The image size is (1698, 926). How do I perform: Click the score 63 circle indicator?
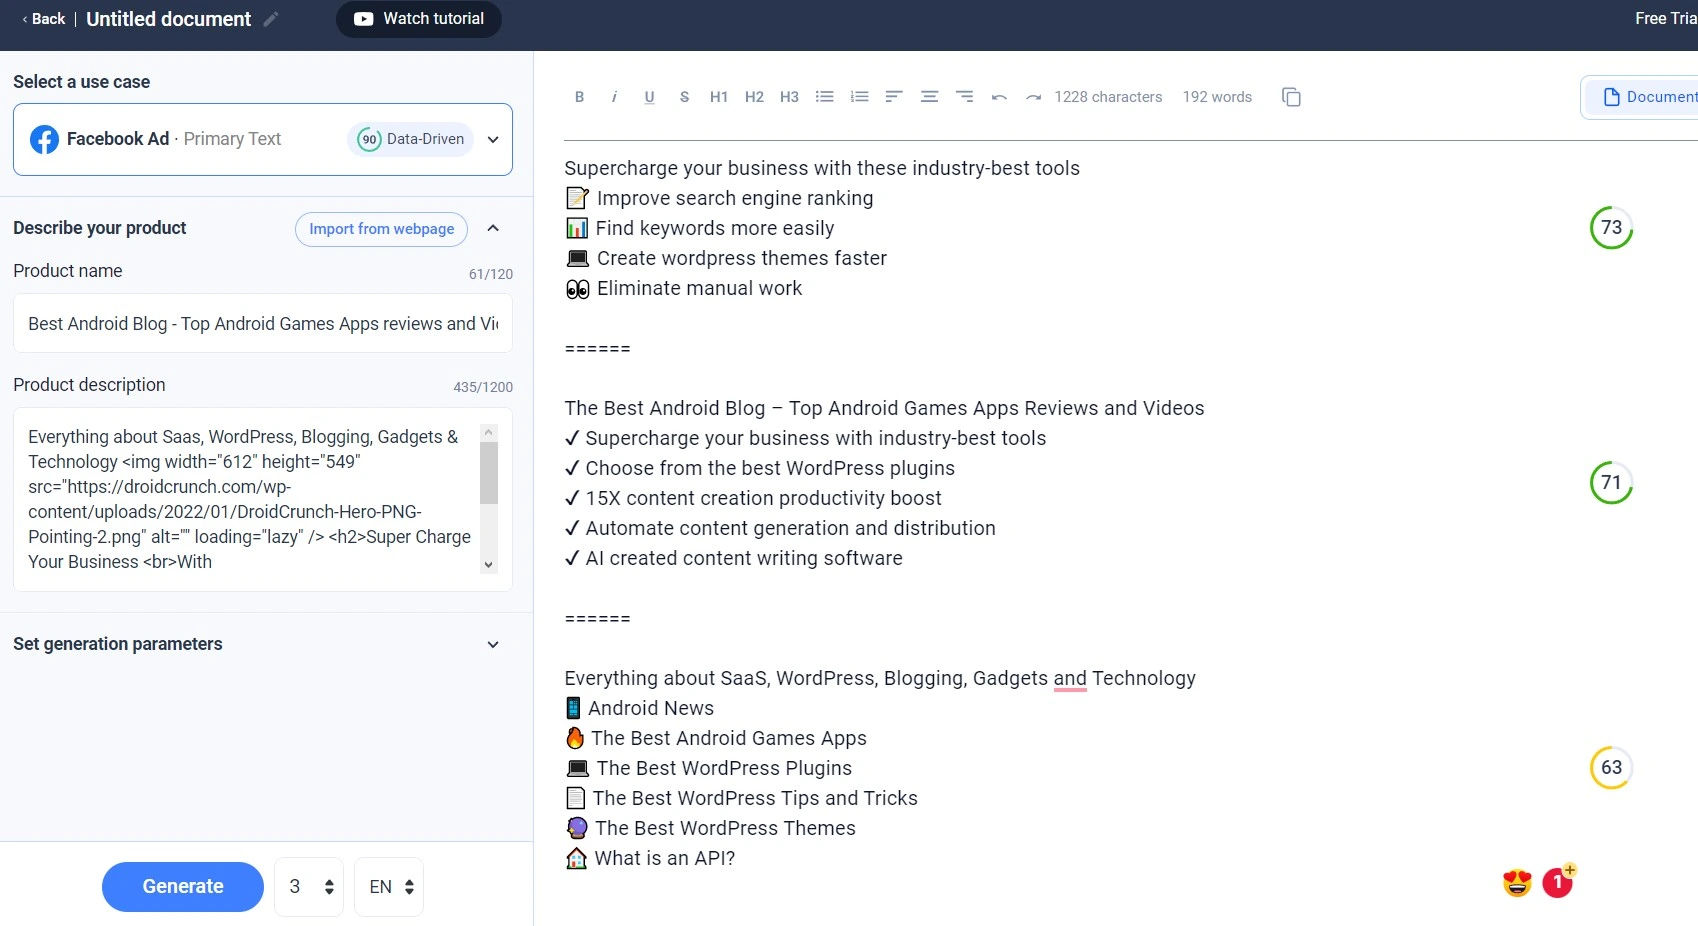point(1611,768)
